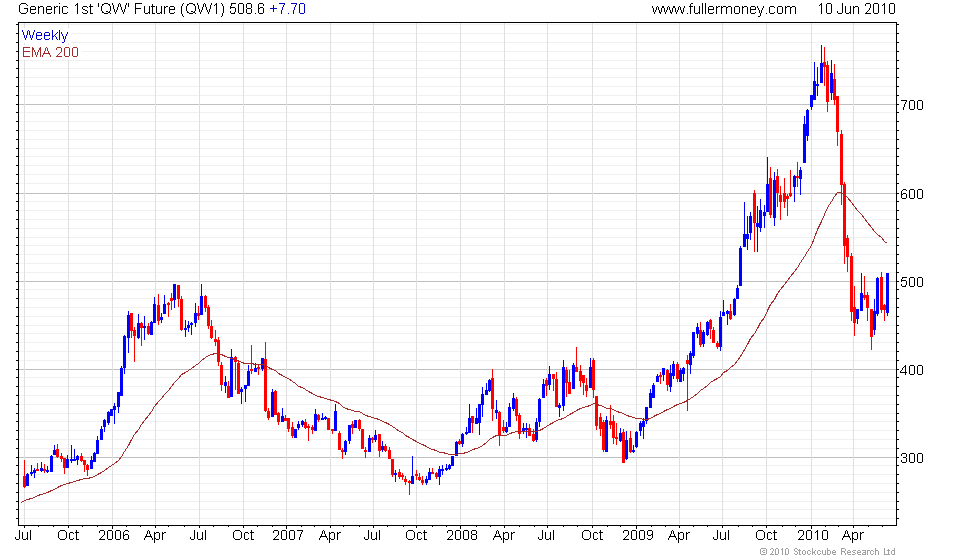Click the 2008 year label on time axis
The width and height of the screenshot is (980, 560).
(x=462, y=536)
